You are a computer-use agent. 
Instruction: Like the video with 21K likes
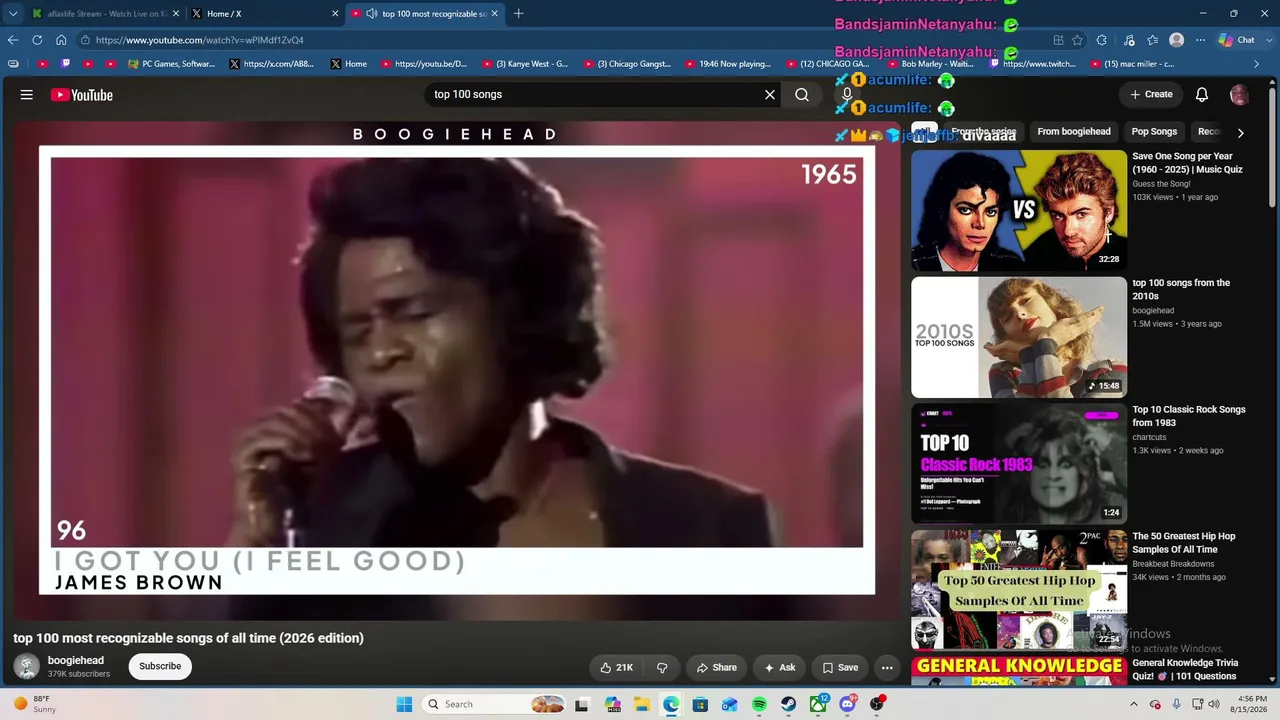pos(616,667)
